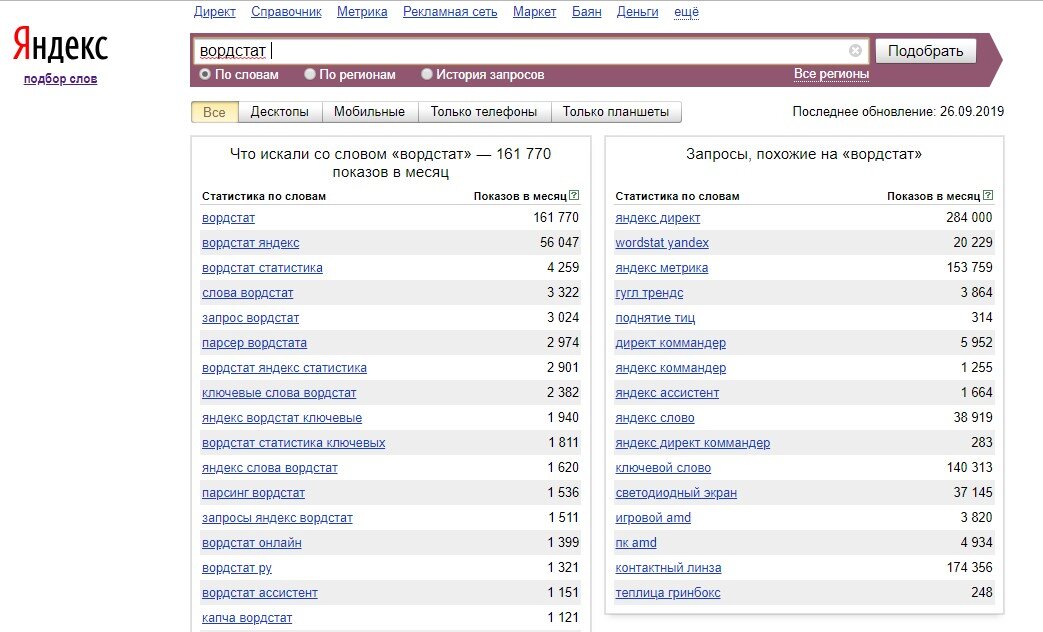The image size is (1043, 632).
Task: Click the подбор слов link under logo
Action: (x=61, y=79)
